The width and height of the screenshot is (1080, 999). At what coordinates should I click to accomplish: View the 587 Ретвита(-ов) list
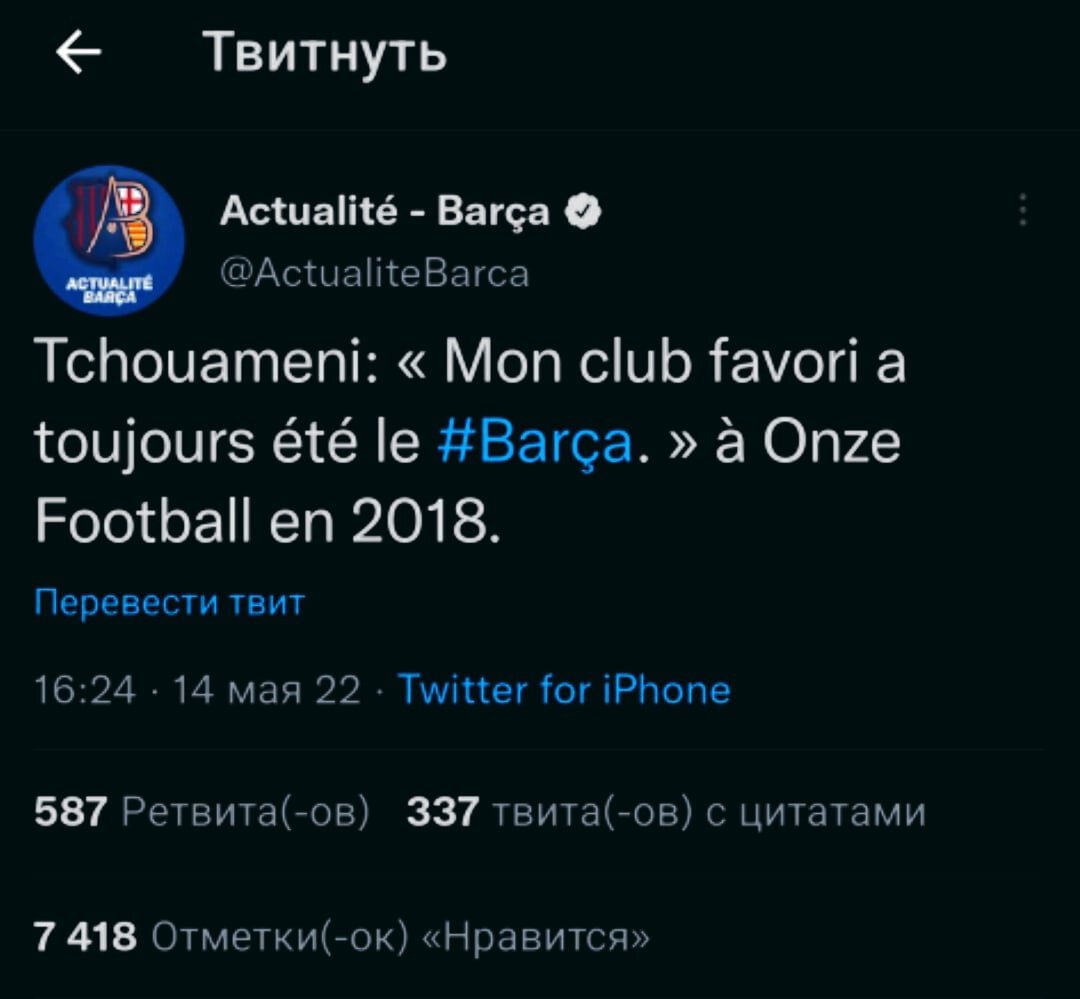pyautogui.click(x=202, y=812)
